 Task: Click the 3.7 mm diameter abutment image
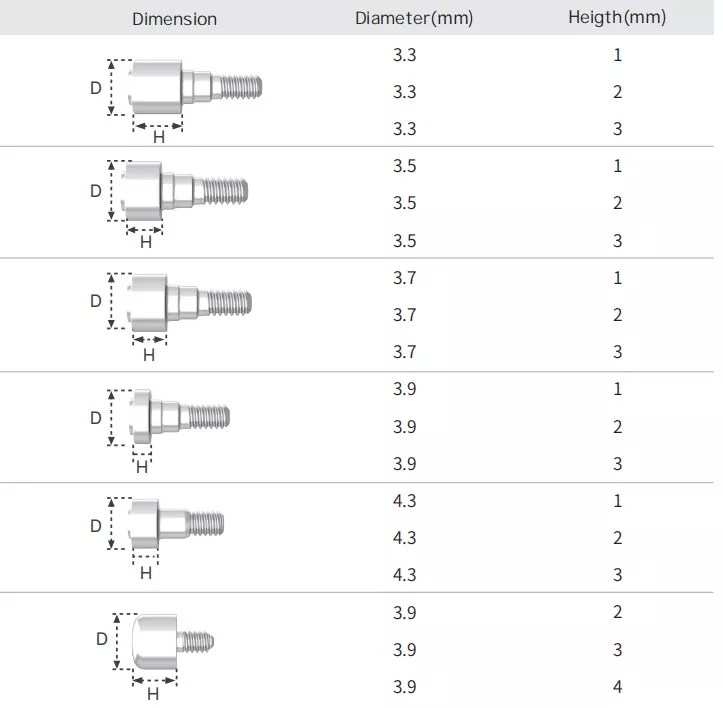(x=190, y=301)
